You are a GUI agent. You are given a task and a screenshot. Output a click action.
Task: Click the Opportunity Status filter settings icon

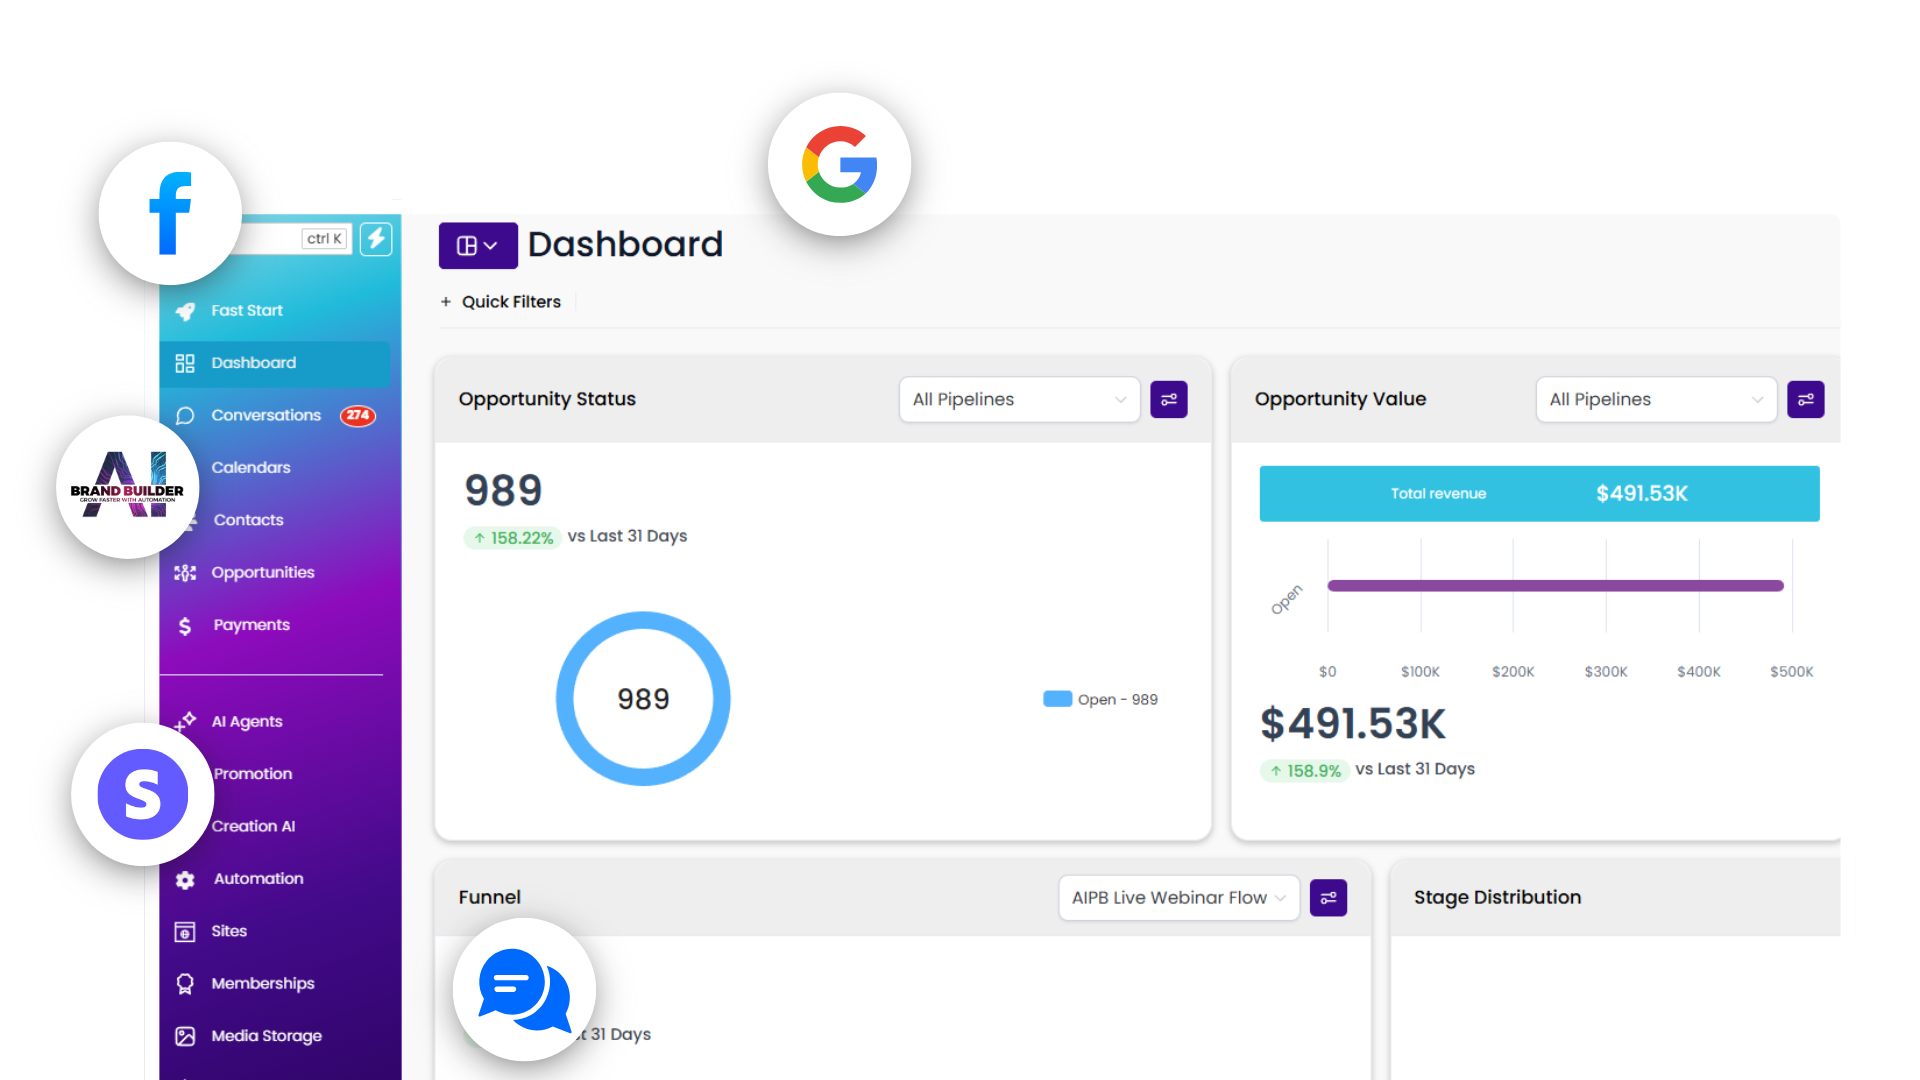[x=1168, y=399]
